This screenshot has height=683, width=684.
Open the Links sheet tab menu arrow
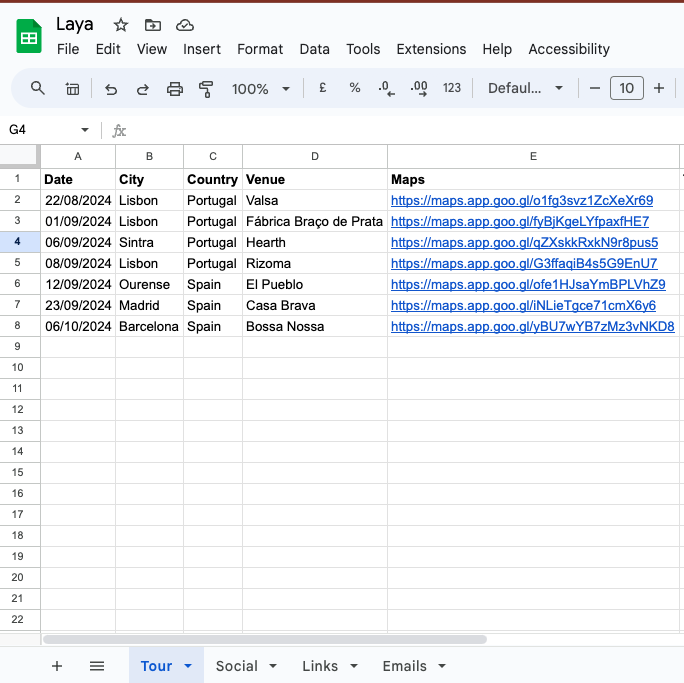(x=354, y=666)
